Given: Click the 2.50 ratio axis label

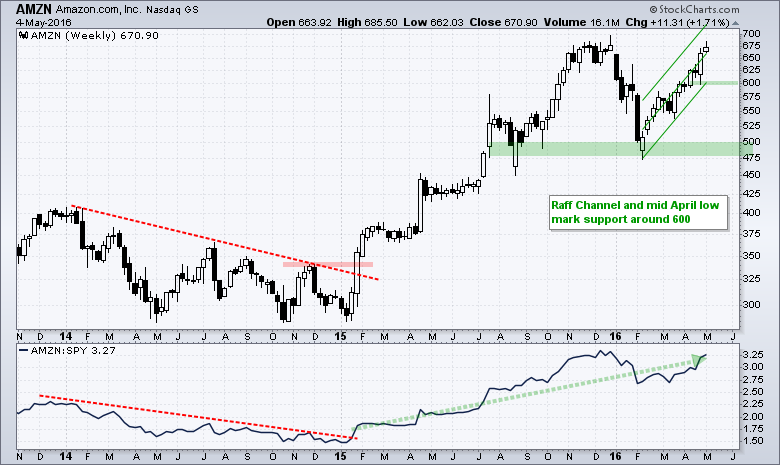Looking at the screenshot, I should (753, 392).
